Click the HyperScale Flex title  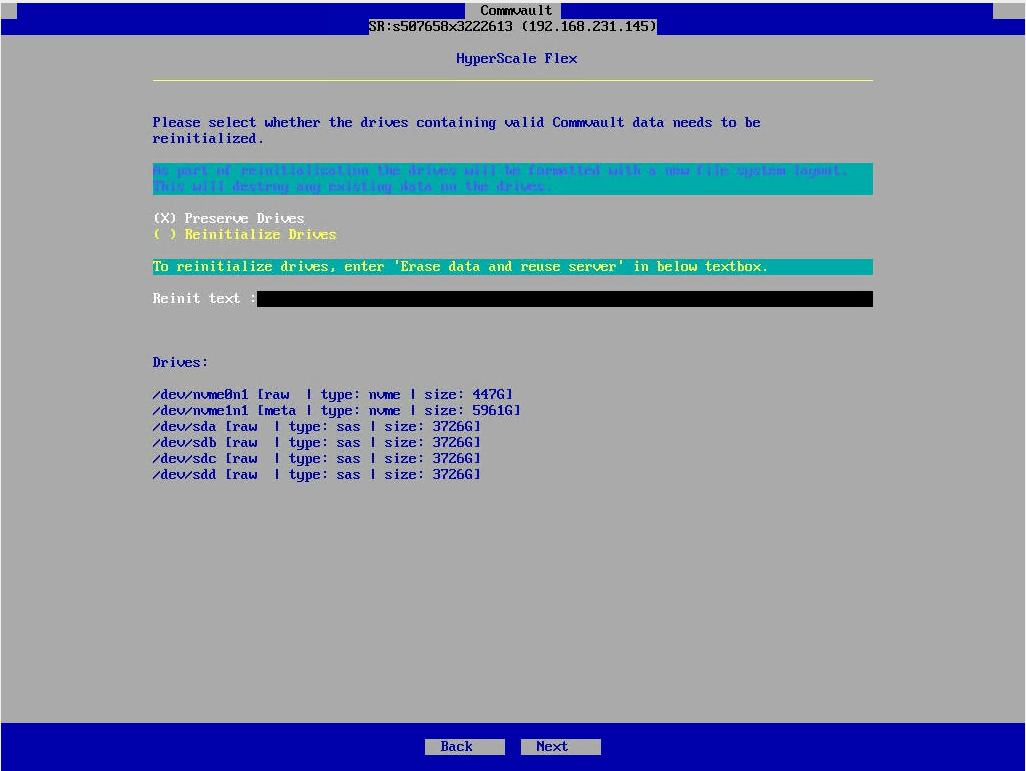point(516,58)
